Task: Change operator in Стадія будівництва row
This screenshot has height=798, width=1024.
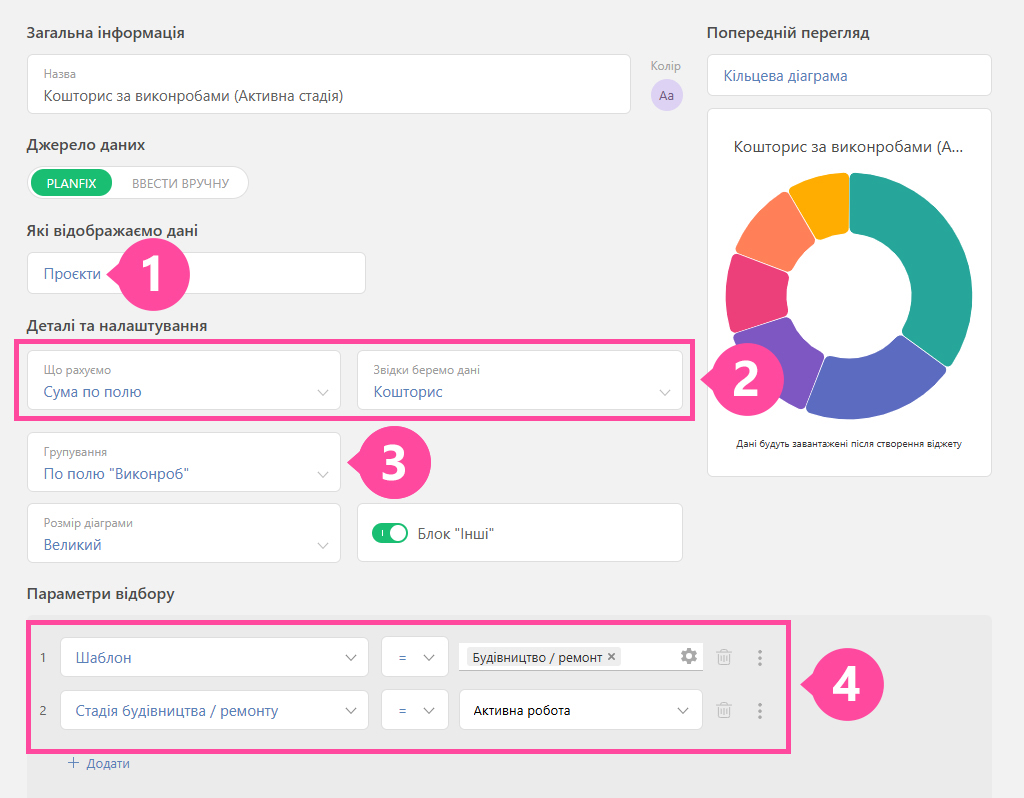Action: pos(415,710)
